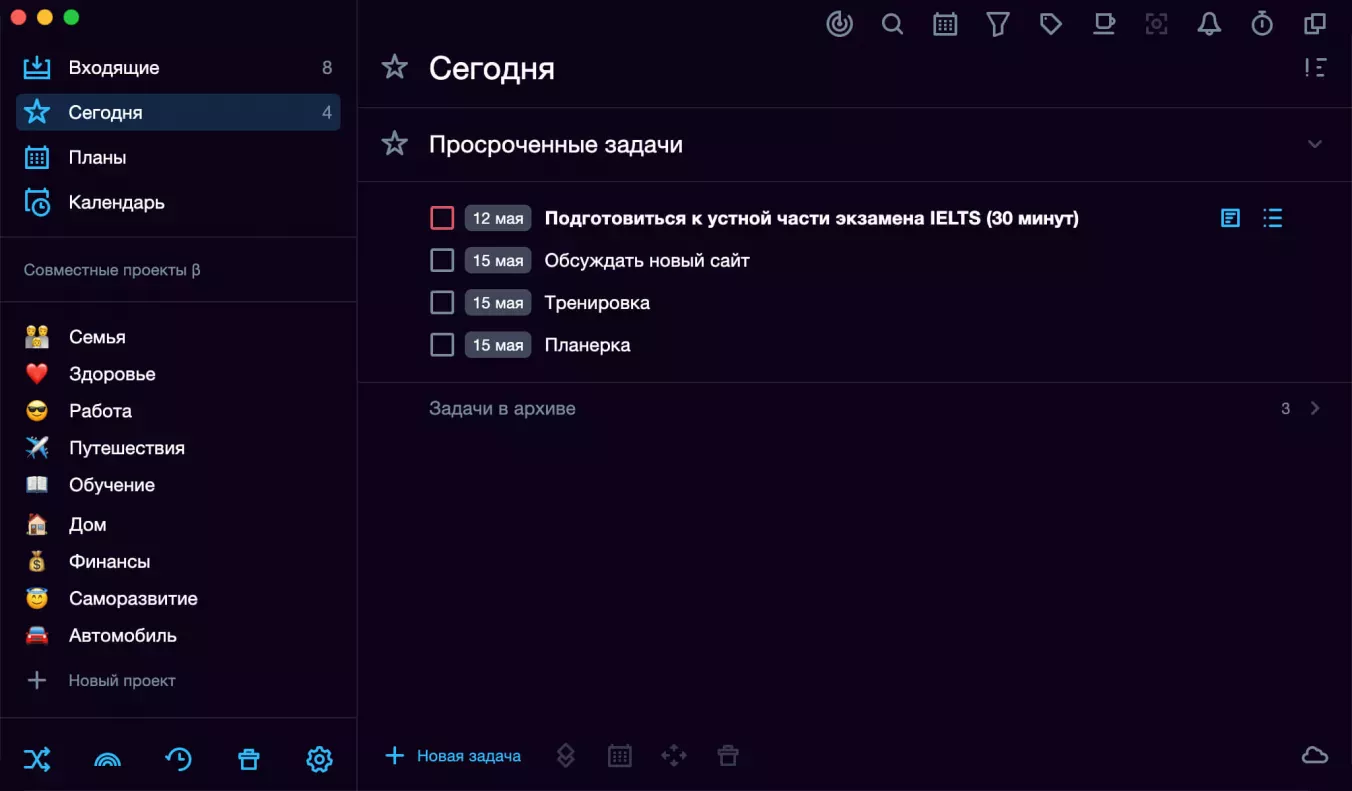Check off Обсуждать новый сайт task
The width and height of the screenshot is (1352, 791).
point(442,260)
